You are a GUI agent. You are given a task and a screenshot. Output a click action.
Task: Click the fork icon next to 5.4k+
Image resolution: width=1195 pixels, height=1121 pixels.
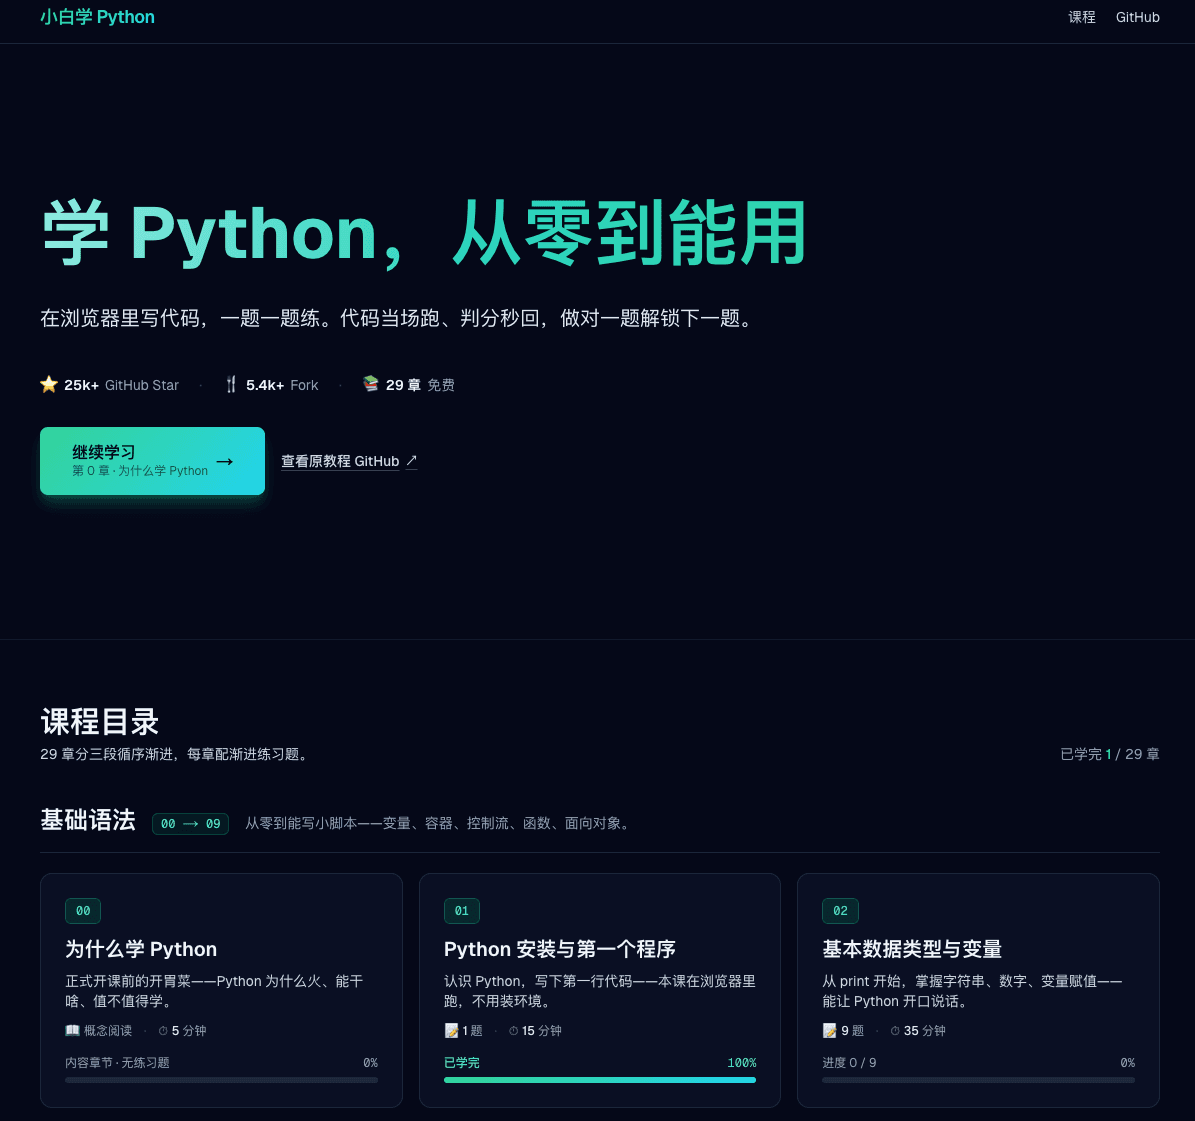[x=231, y=384]
